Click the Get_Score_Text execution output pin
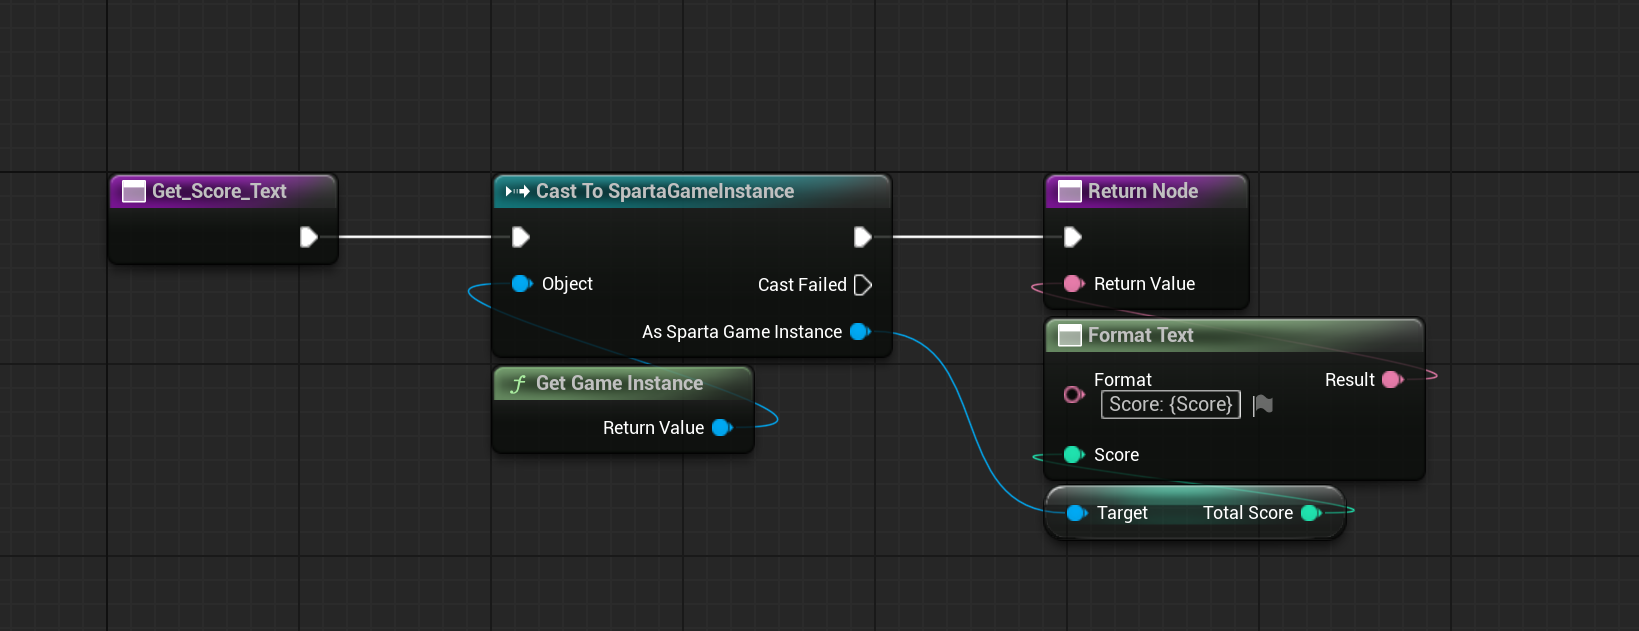 308,237
